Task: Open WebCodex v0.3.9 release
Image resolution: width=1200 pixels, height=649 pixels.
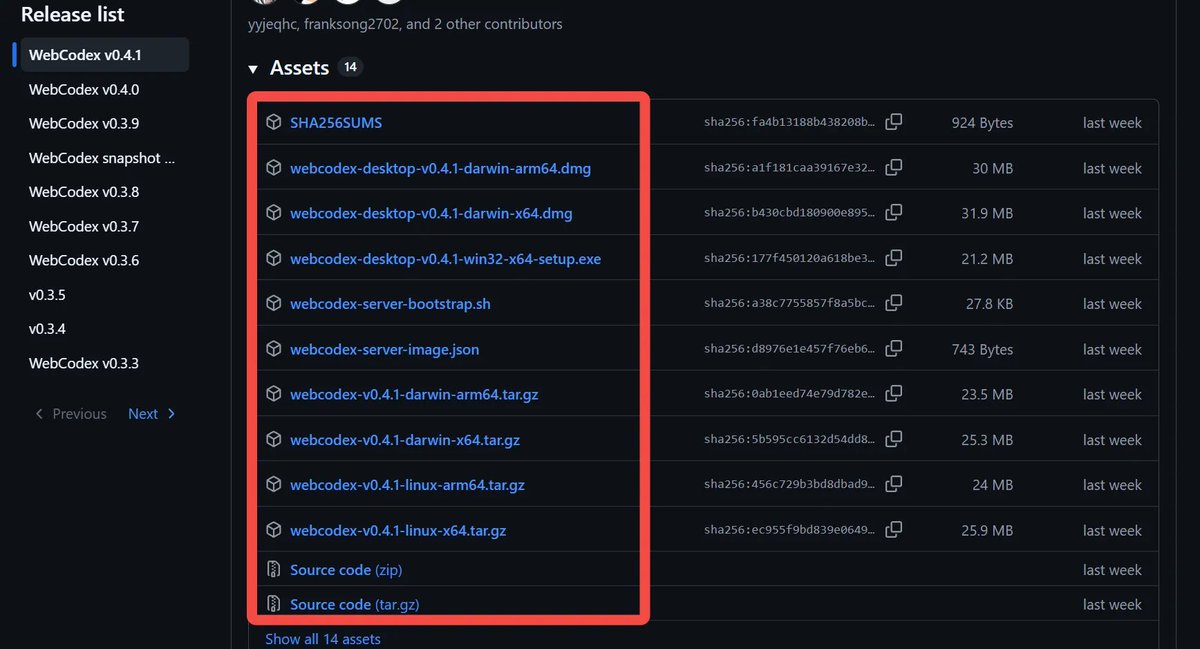Action: (x=84, y=124)
